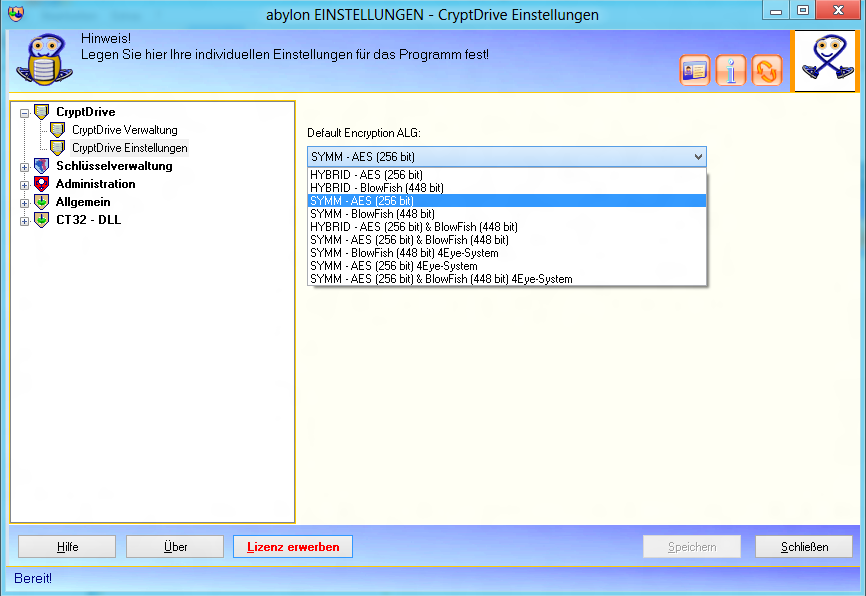Click the Allgemein green shield icon
This screenshot has width=866, height=596.
[41, 202]
